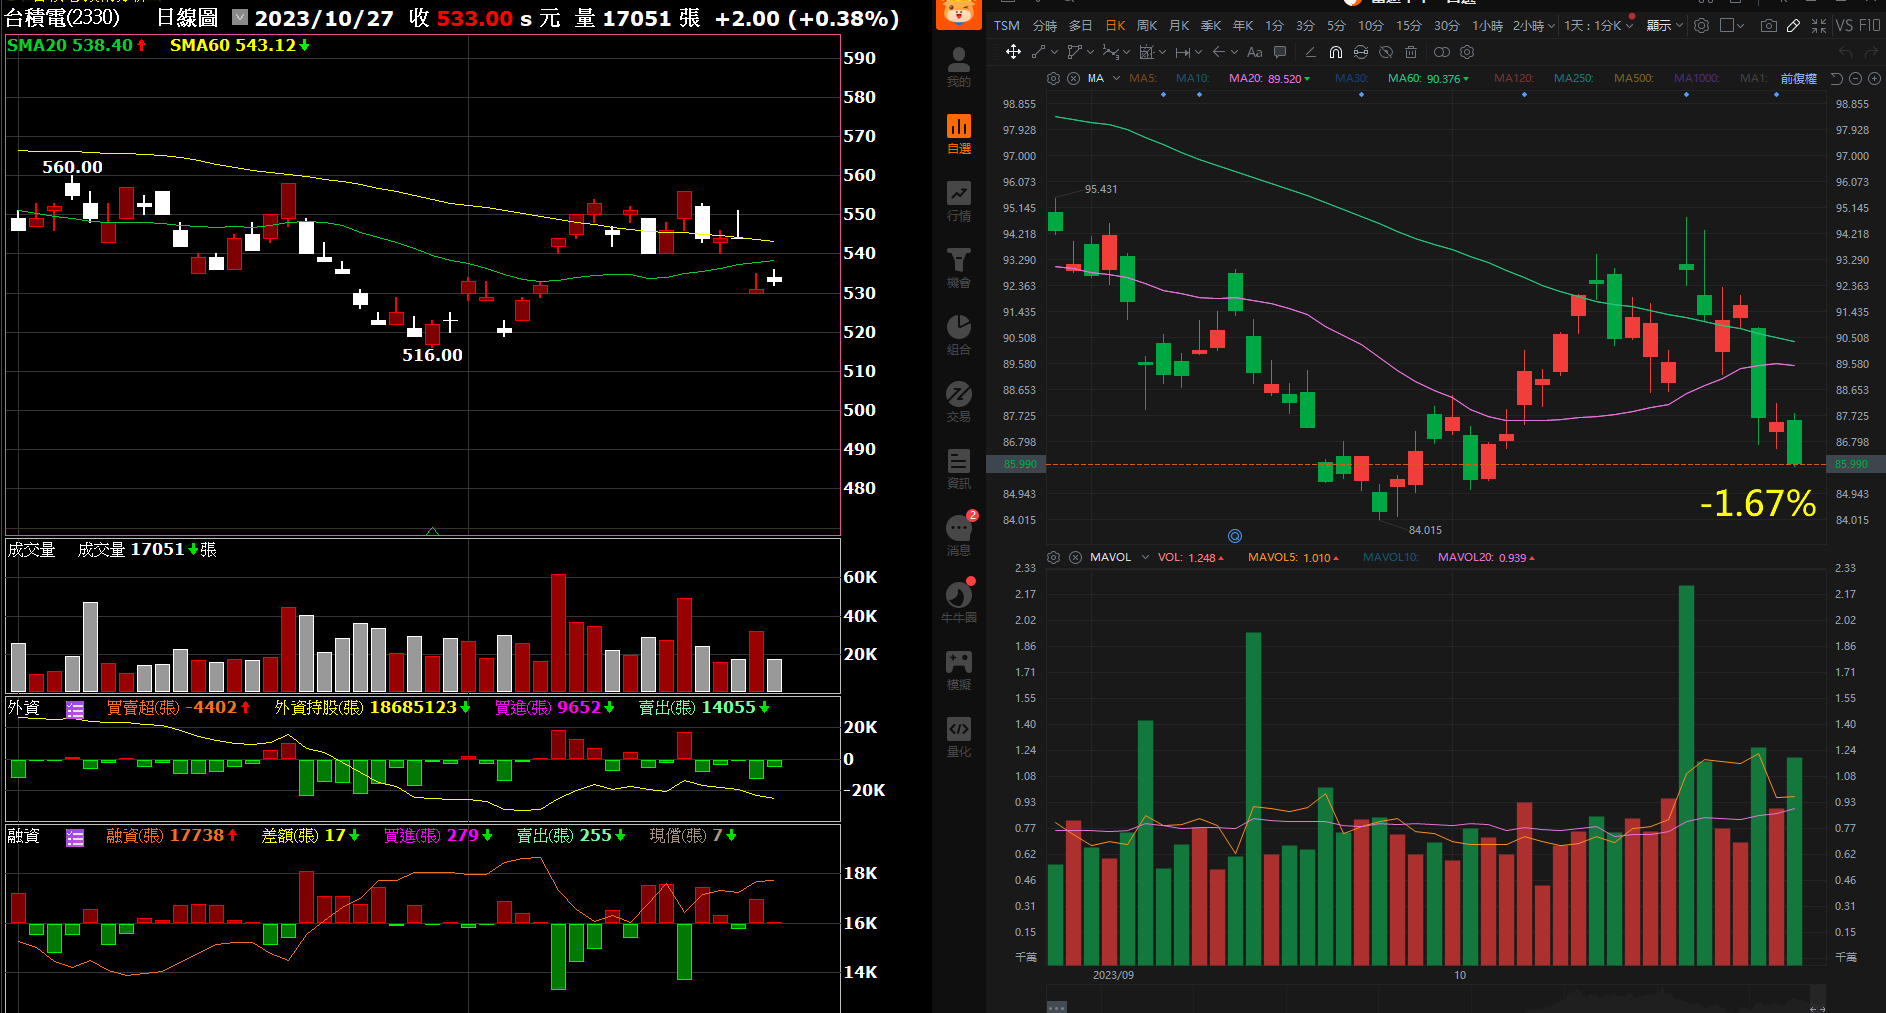This screenshot has height=1013, width=1886.
Task: Click the zoom out minus circle icon
Action: coord(1855,78)
